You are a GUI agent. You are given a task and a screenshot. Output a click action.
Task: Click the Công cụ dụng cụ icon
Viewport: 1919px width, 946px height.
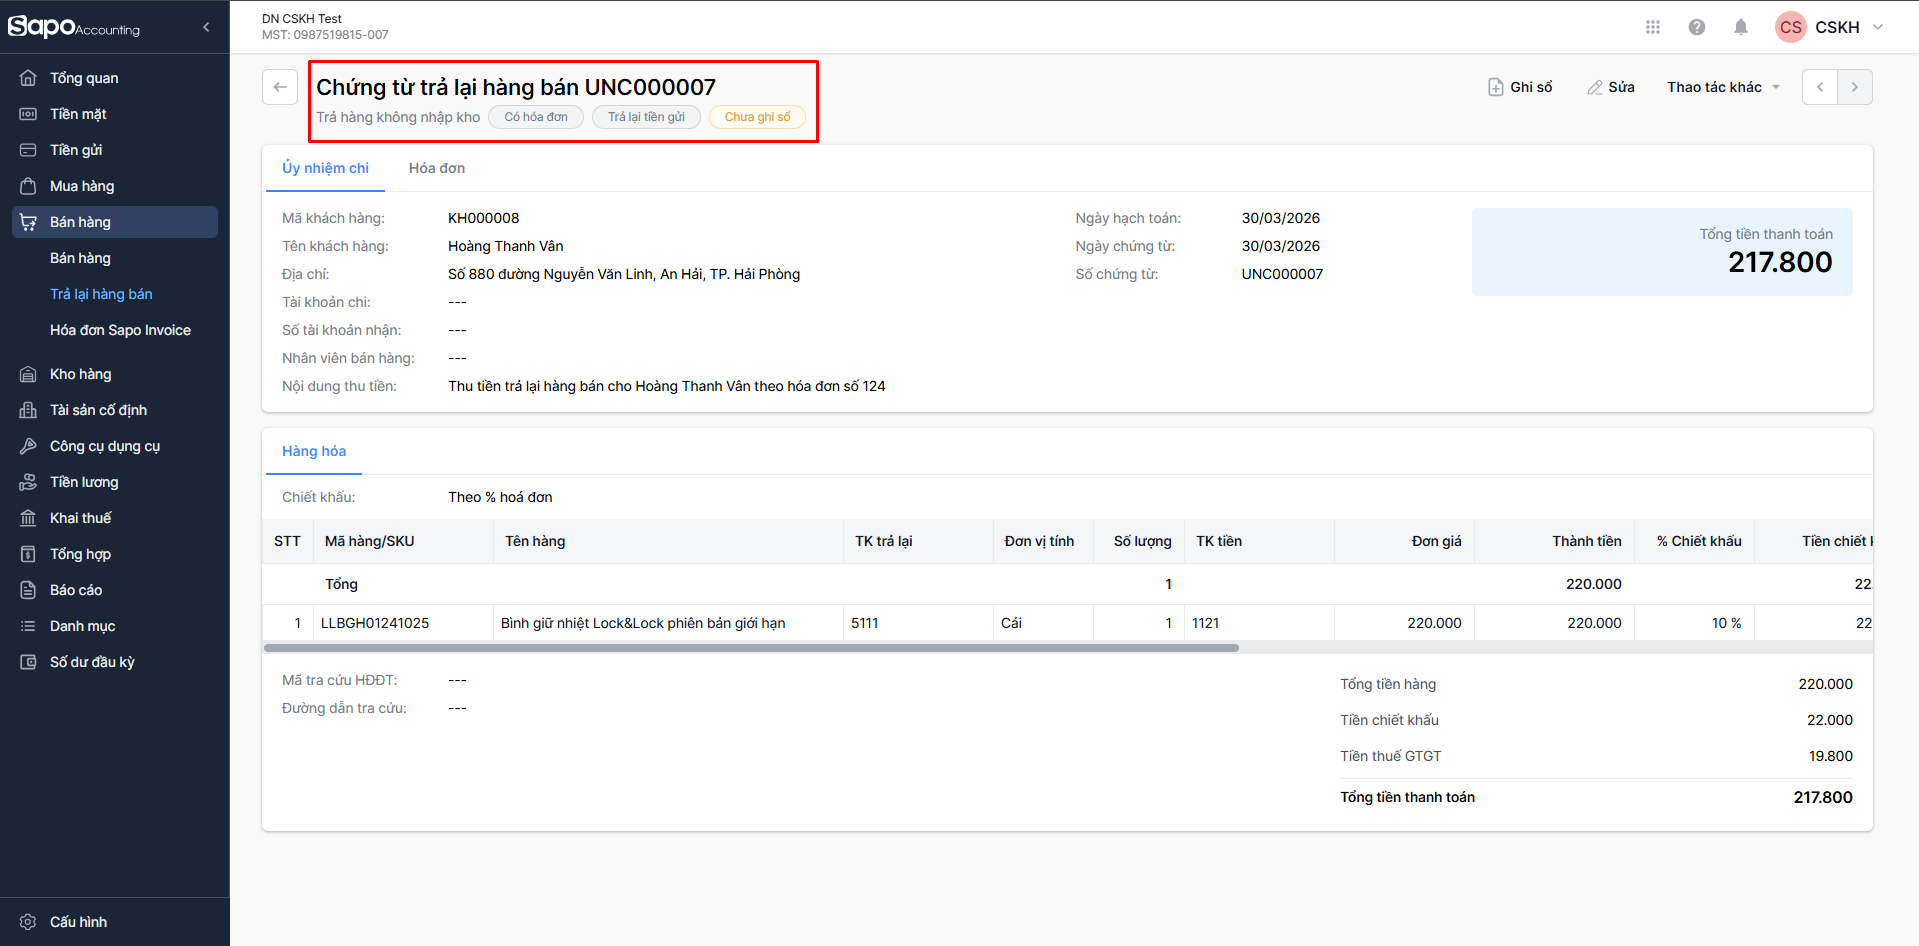(28, 446)
